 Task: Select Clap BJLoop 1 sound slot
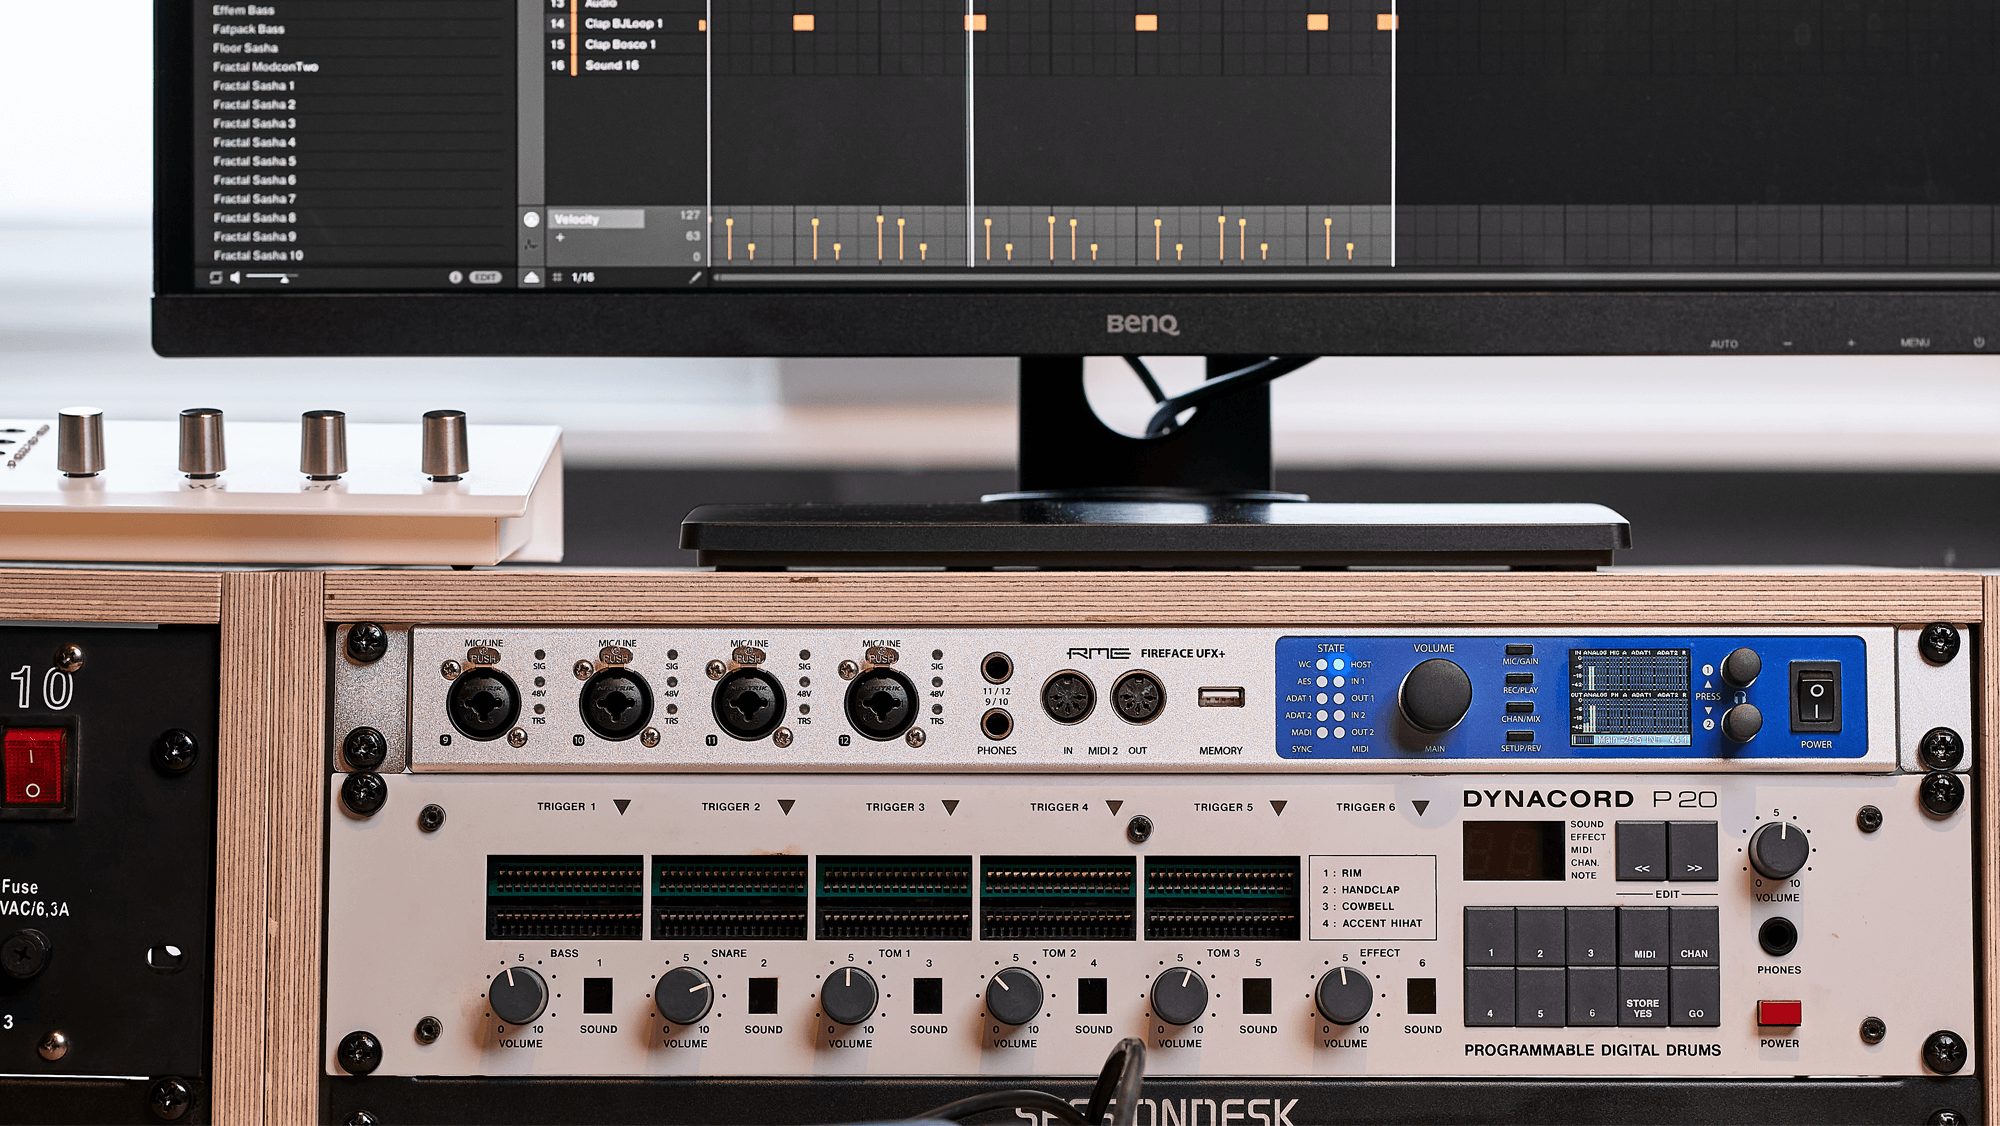tap(624, 23)
